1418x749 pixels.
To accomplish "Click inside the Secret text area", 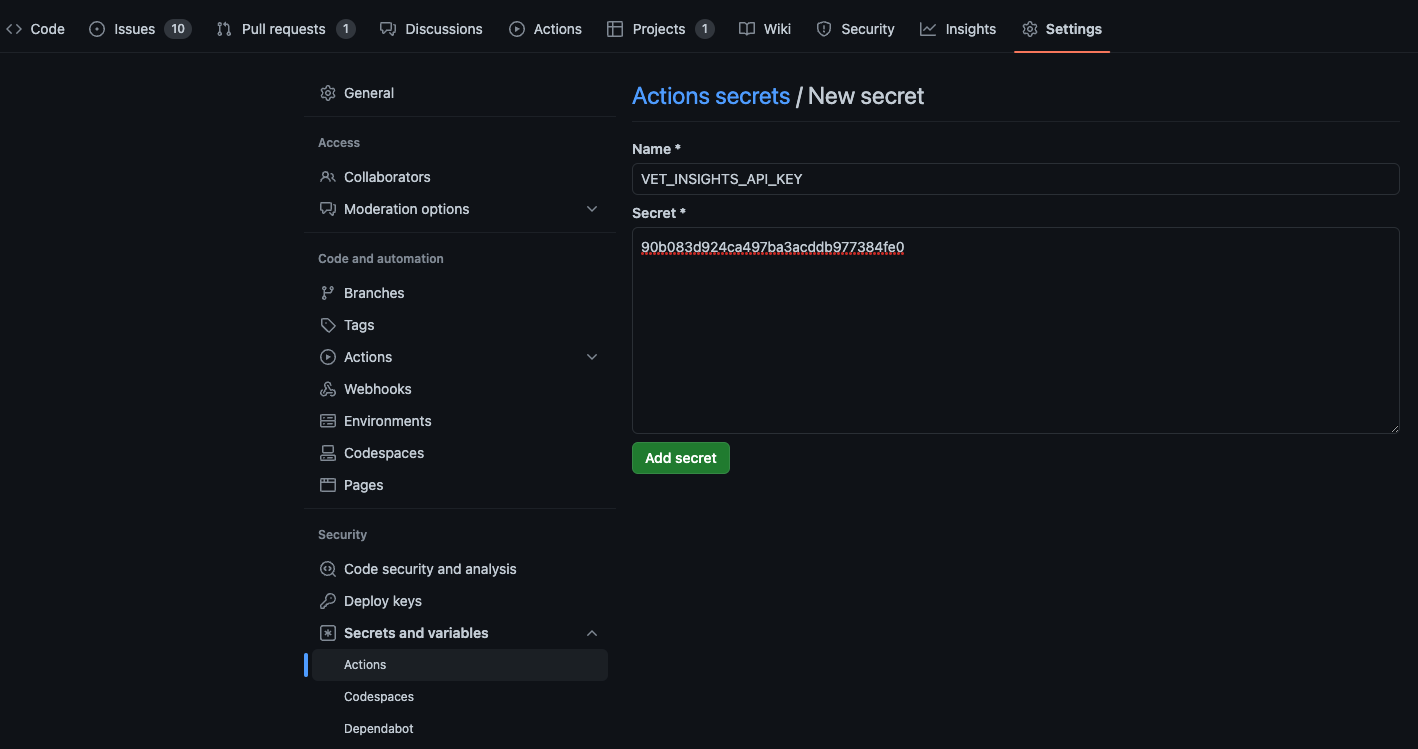I will coord(1015,330).
